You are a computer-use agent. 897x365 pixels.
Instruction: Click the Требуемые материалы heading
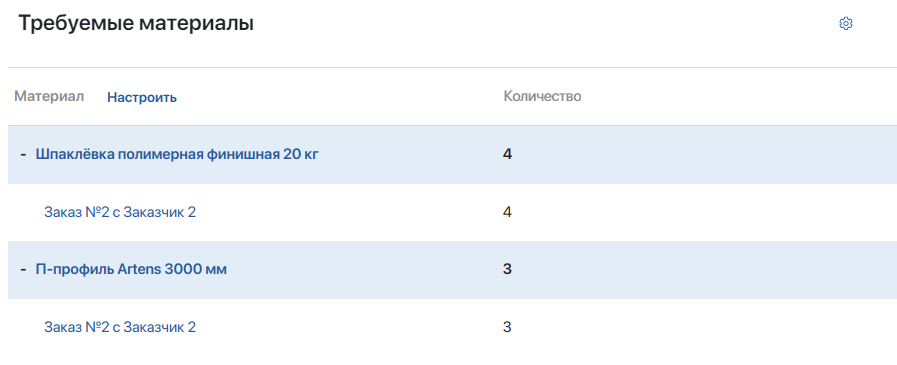(136, 24)
